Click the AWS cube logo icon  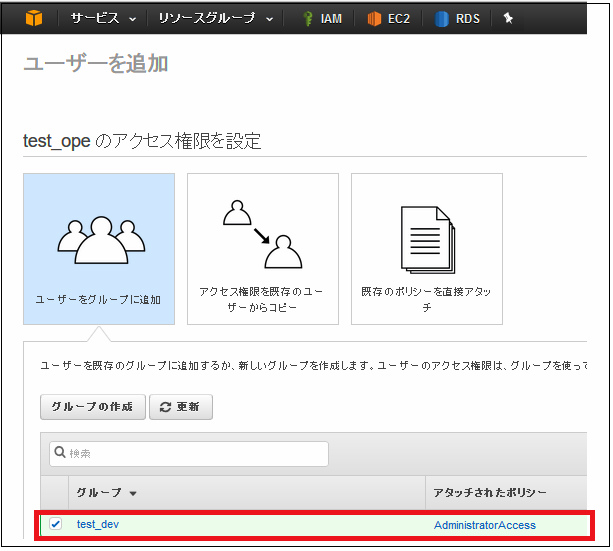point(34,18)
